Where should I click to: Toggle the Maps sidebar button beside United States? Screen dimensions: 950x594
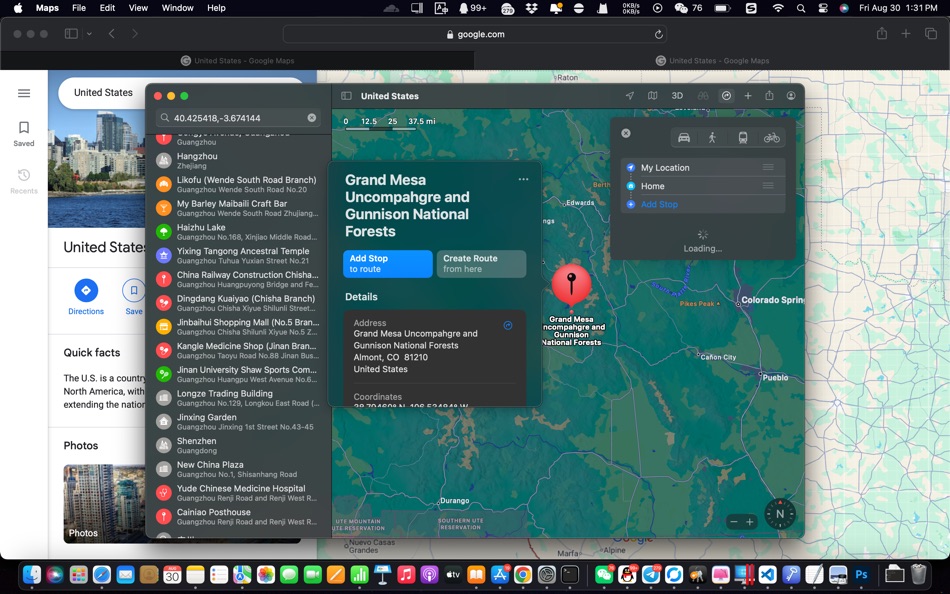click(x=347, y=96)
